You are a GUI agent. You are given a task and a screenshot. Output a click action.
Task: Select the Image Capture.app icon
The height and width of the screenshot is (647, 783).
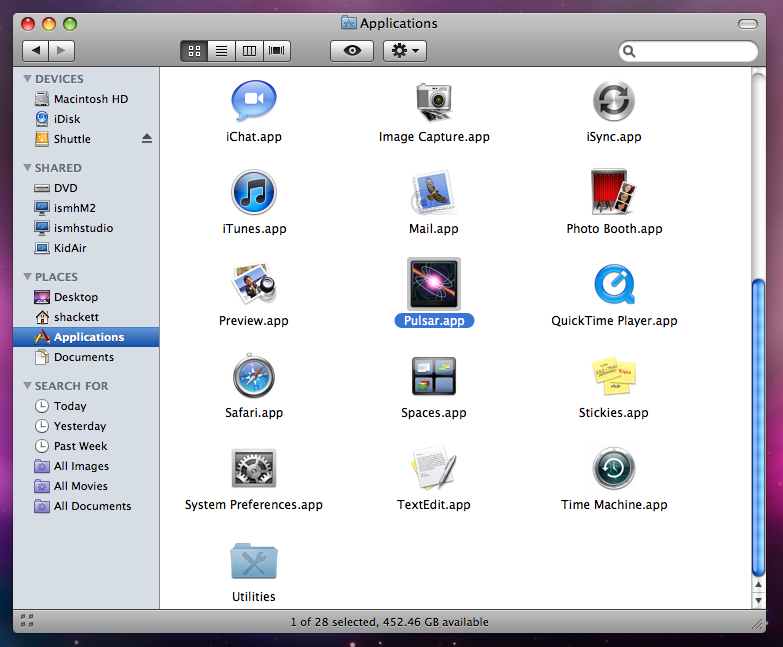point(434,102)
